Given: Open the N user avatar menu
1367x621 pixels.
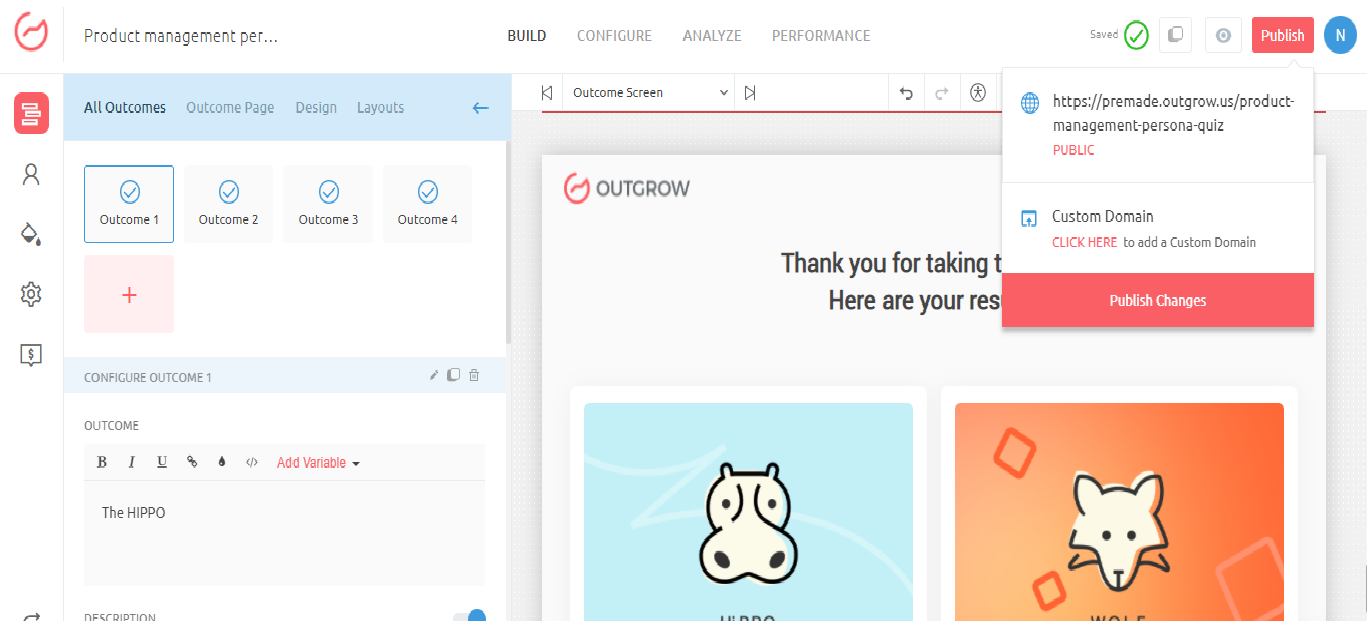Looking at the screenshot, I should click(x=1340, y=35).
